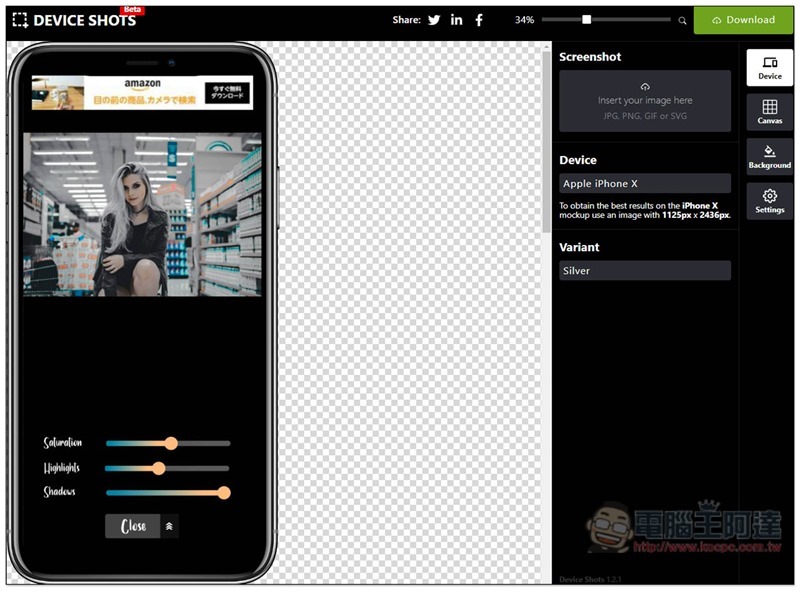
Task: Click the Insert your image here area
Action: [x=645, y=101]
